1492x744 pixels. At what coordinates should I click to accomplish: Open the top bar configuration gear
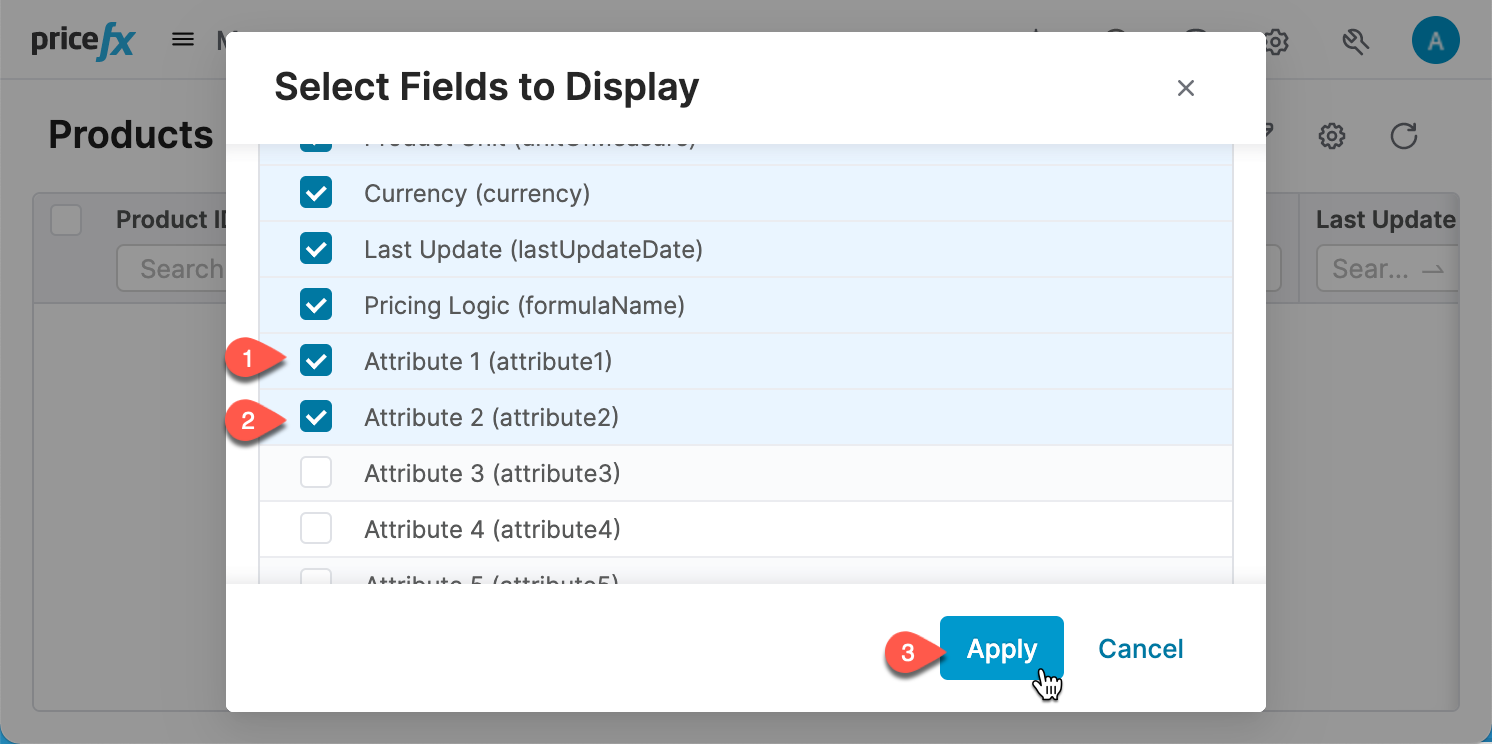(x=1276, y=41)
